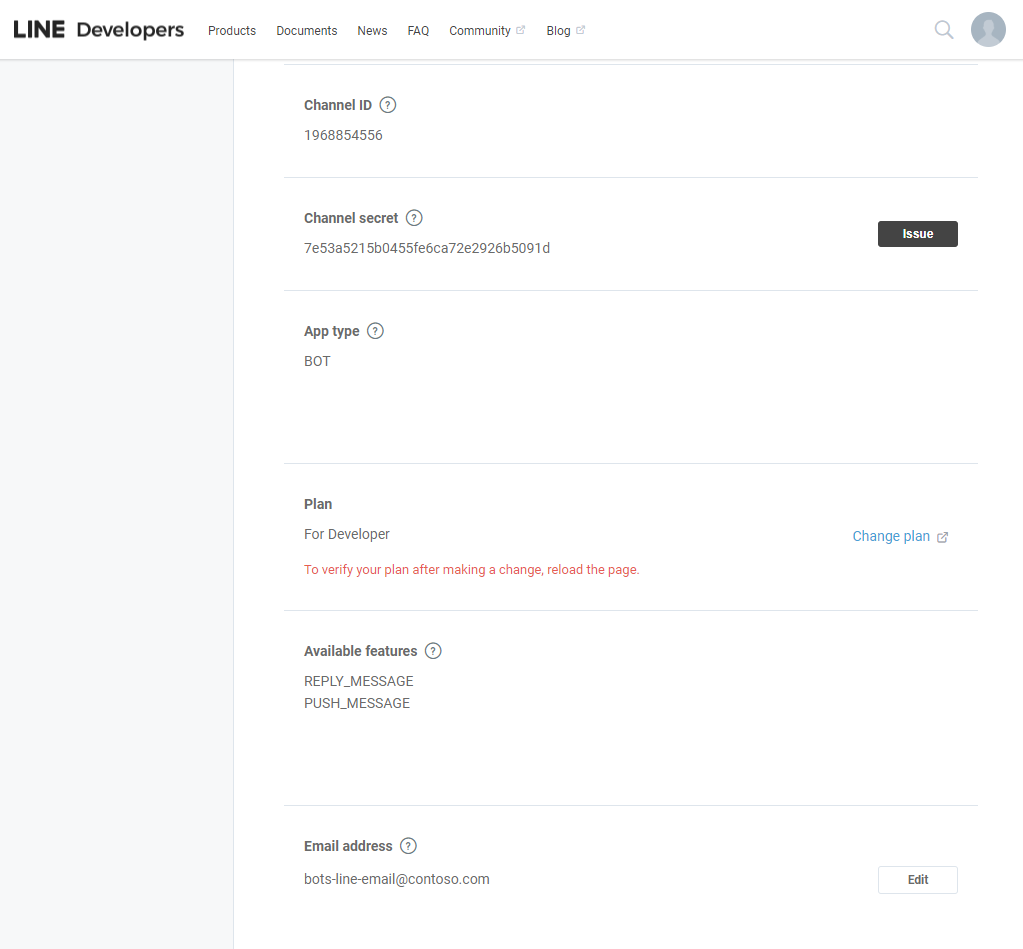This screenshot has width=1023, height=949.
Task: Click the For Developer plan value
Action: tap(346, 534)
